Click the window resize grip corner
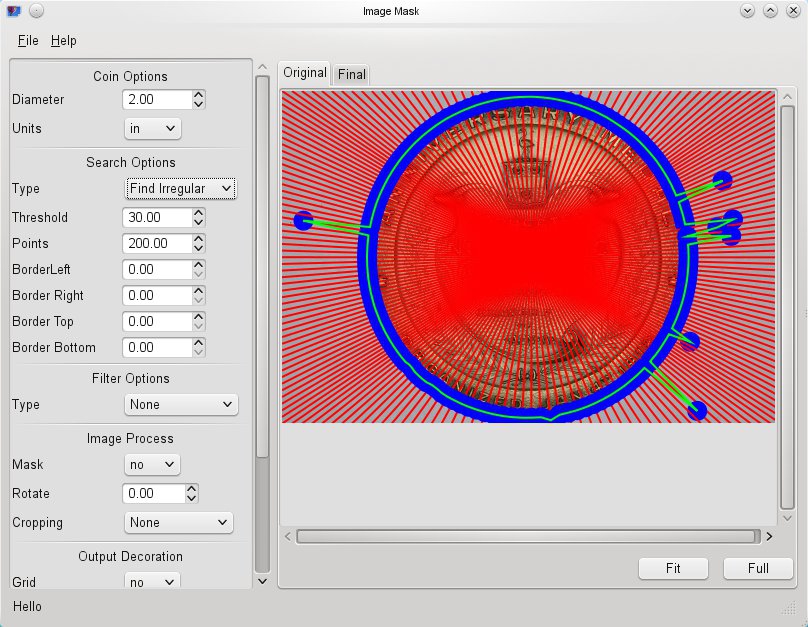 tap(789, 608)
